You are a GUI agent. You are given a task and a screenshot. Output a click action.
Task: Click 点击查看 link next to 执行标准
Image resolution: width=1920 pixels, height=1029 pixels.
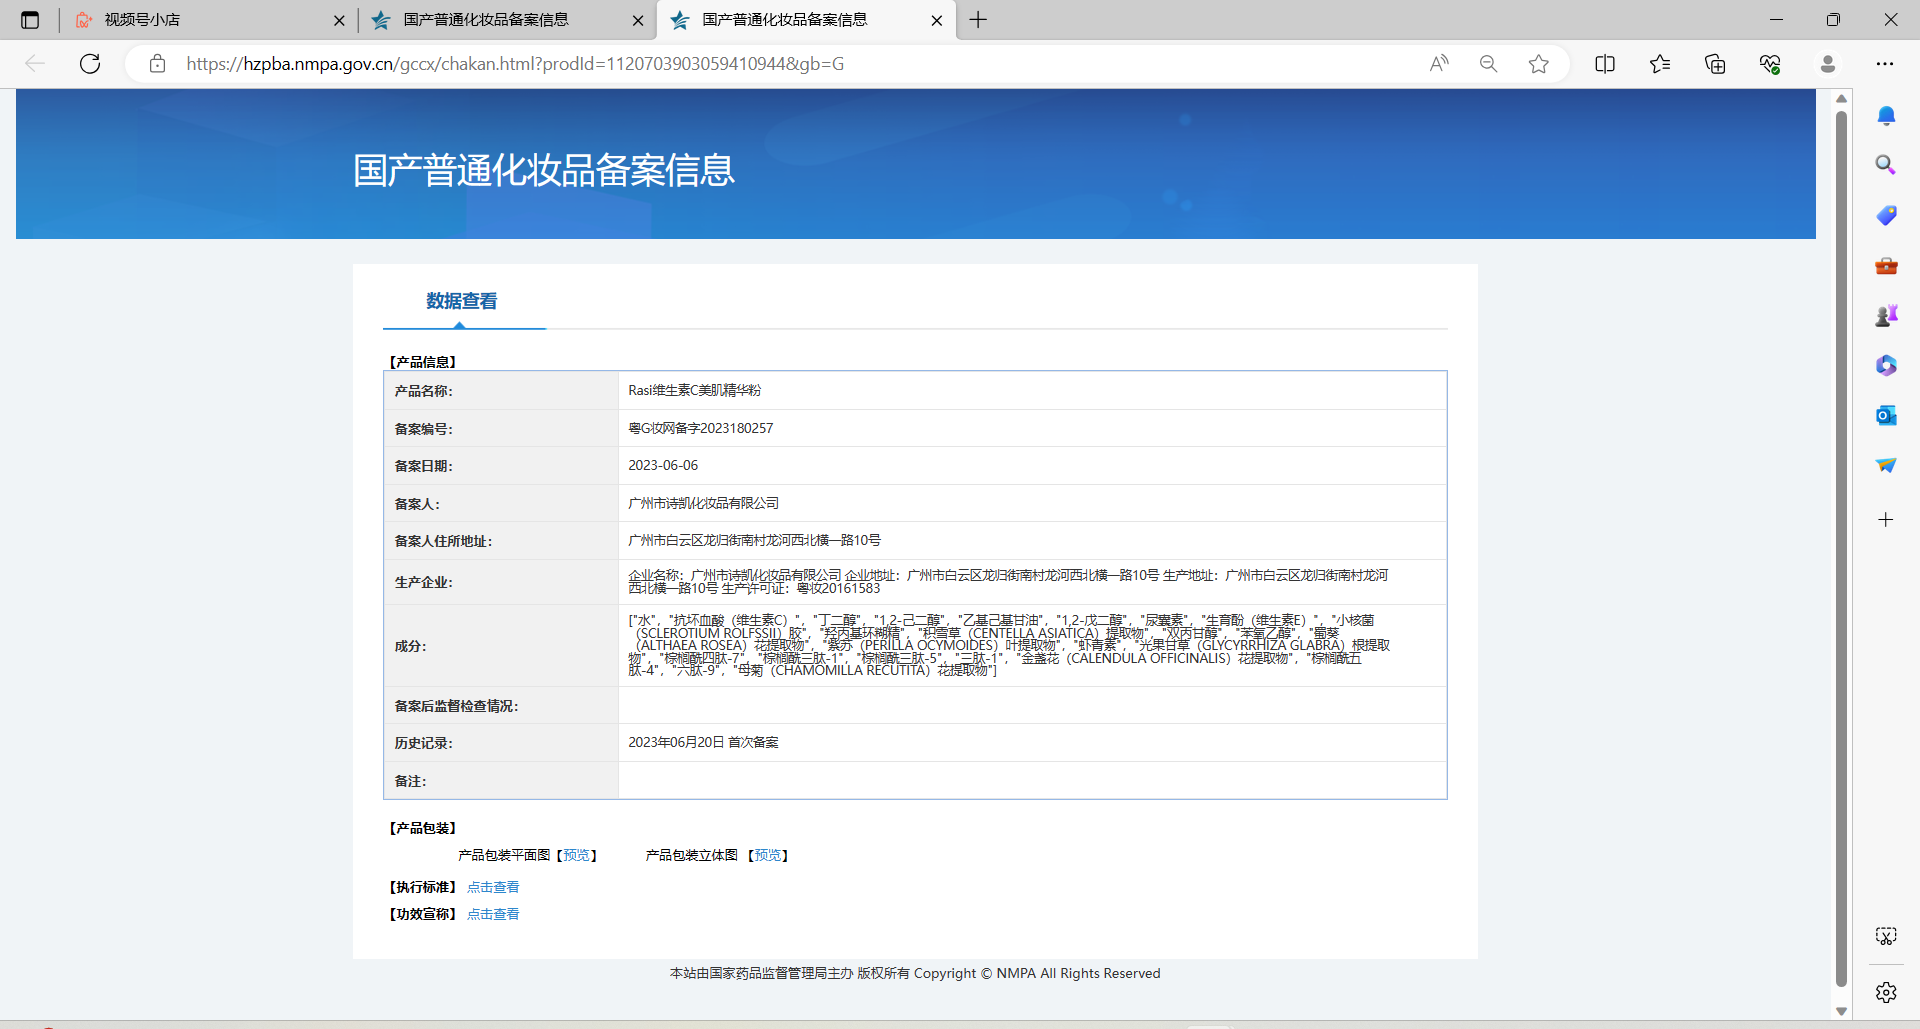[x=493, y=887]
